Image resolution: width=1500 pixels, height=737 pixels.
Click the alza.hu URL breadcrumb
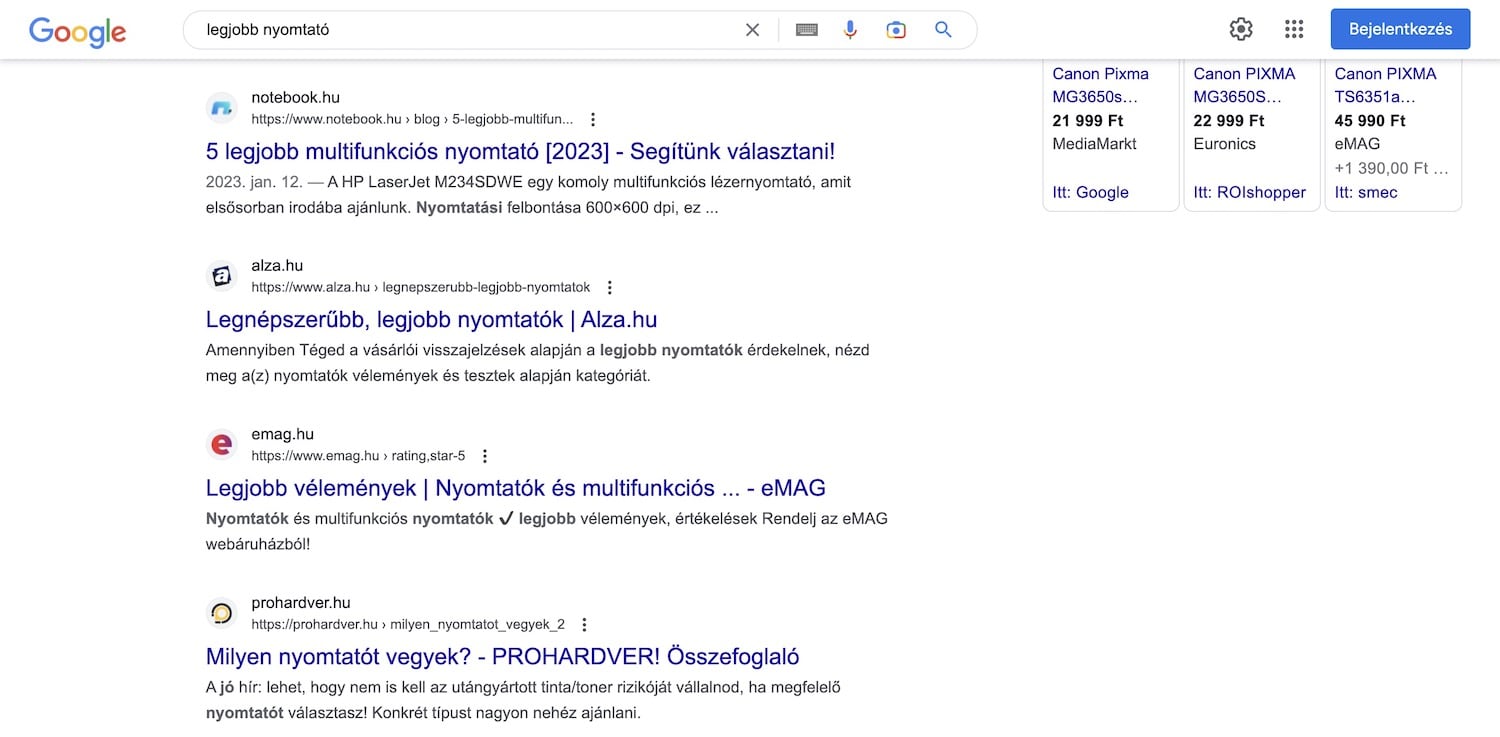(421, 287)
